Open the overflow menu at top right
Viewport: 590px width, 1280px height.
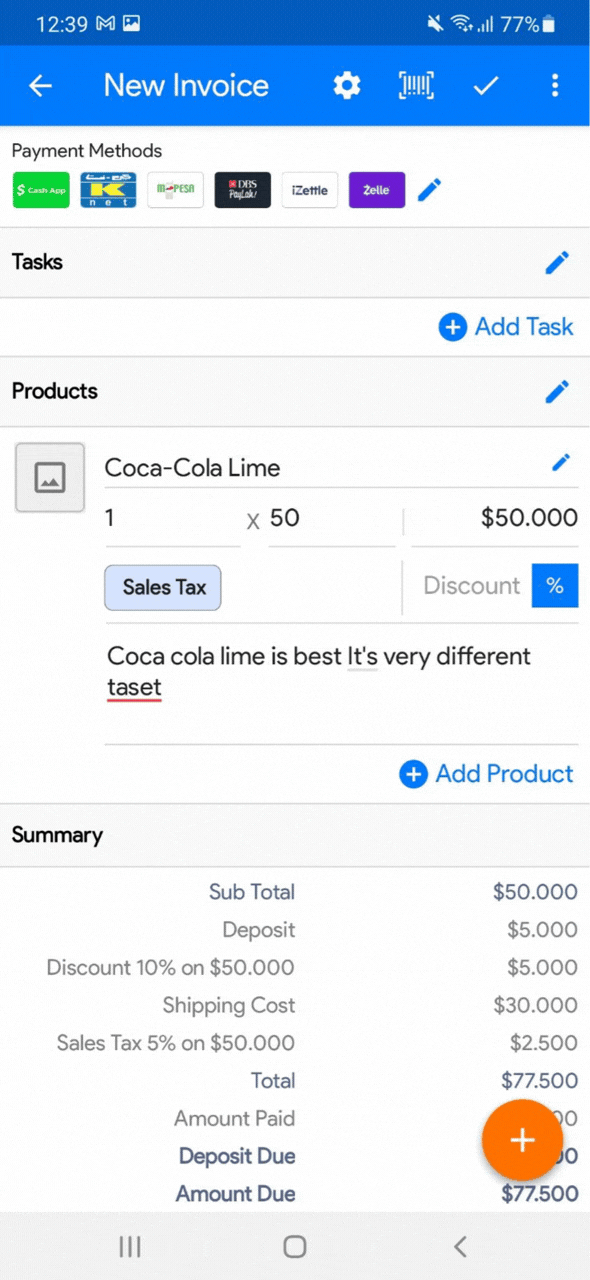click(555, 85)
